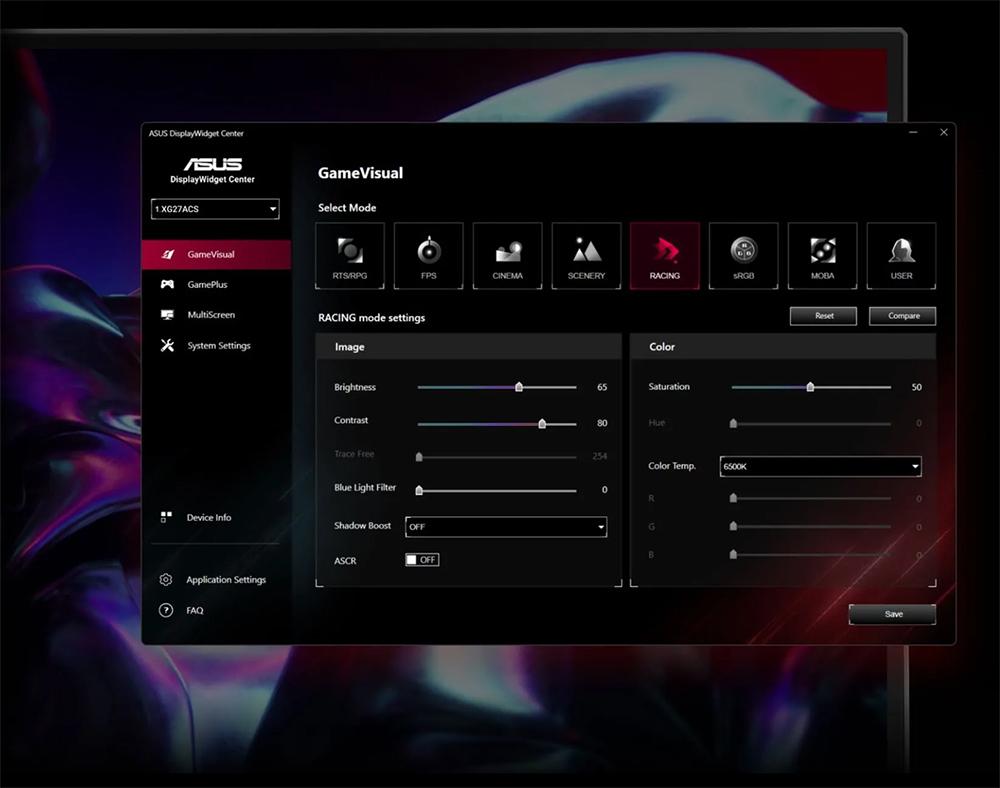This screenshot has height=788, width=1000.
Task: Select the RTS/RPG GameVisual mode
Action: 349,255
